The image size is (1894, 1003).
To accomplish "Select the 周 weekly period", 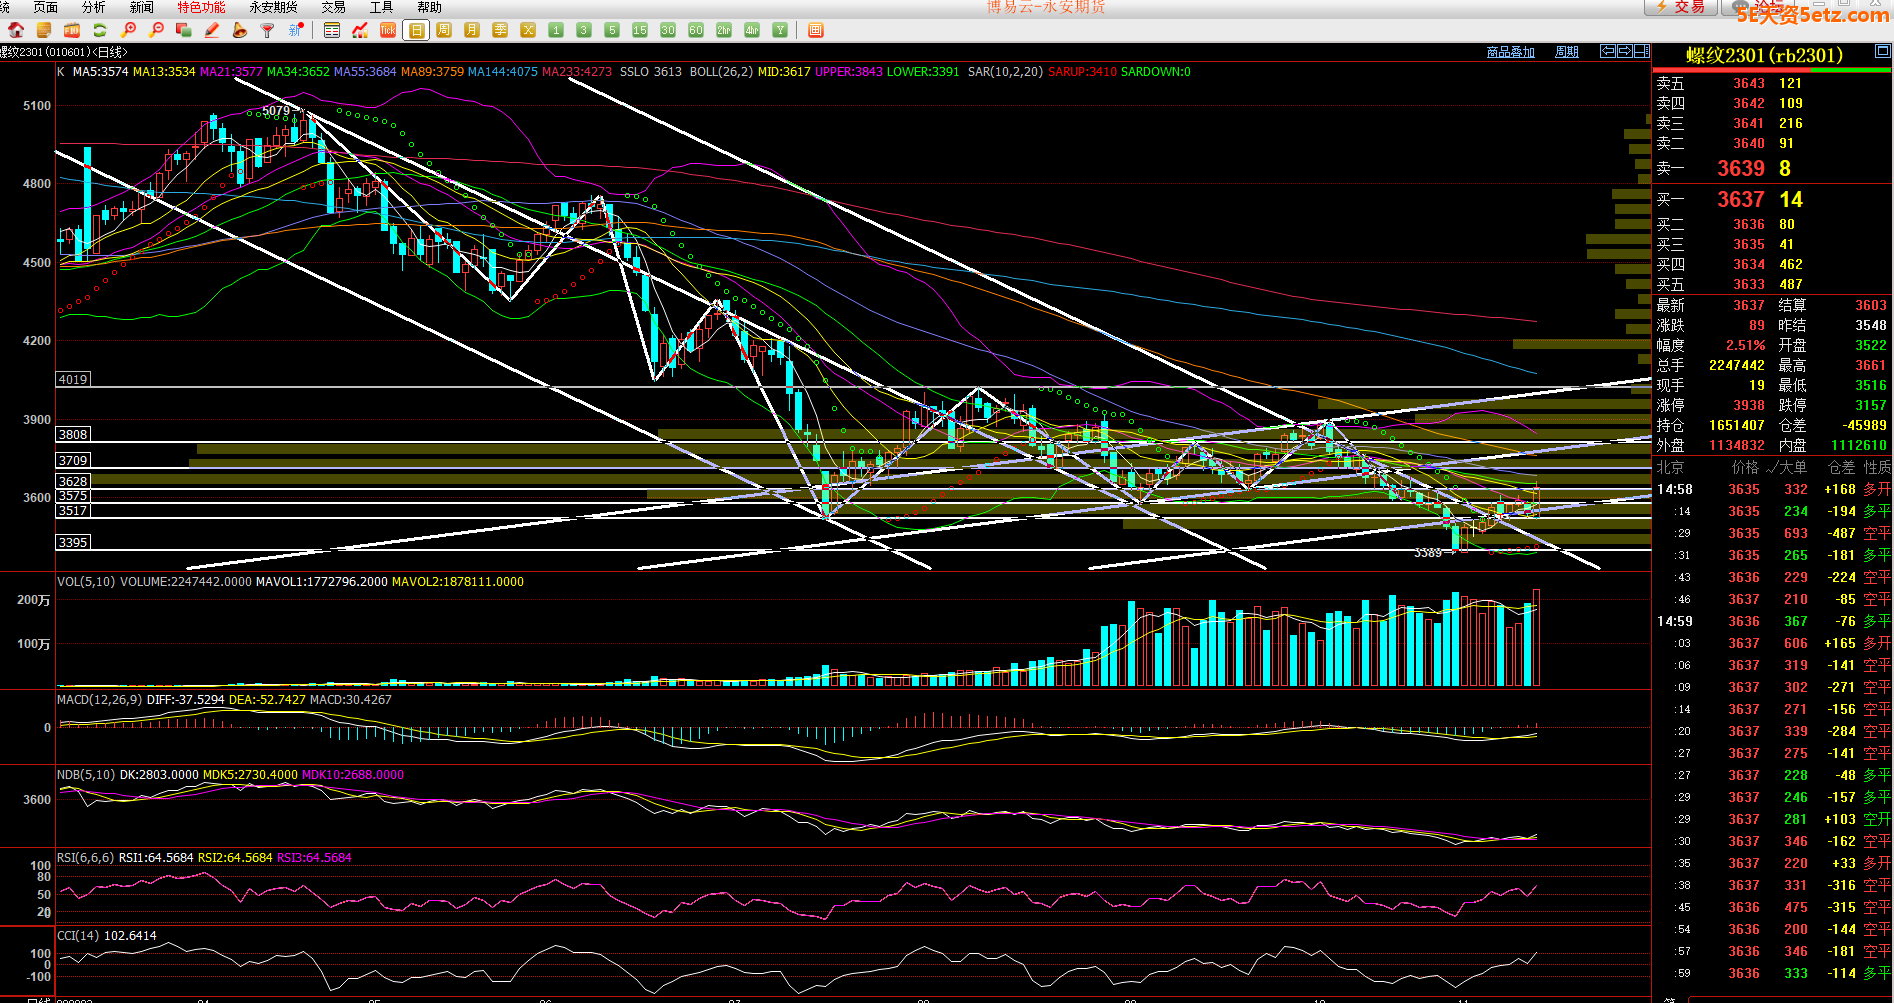I will (x=444, y=30).
